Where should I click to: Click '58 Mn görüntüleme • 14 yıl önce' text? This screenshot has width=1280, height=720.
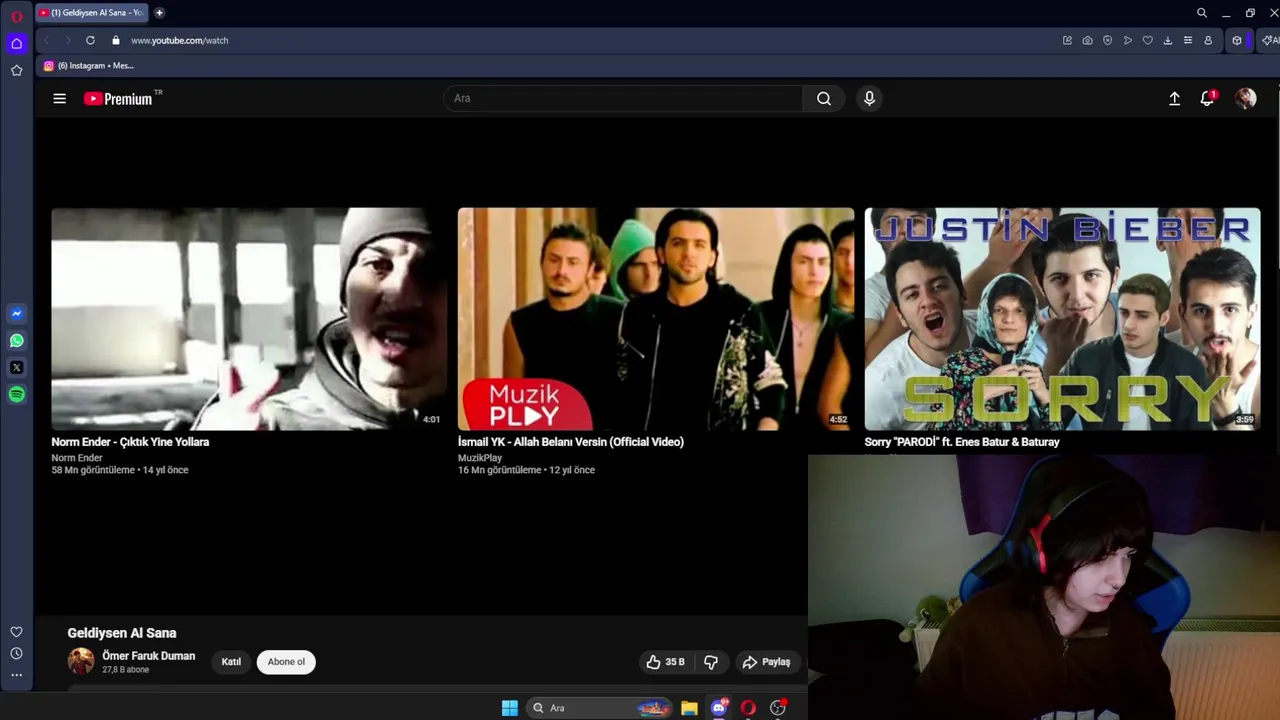(120, 470)
